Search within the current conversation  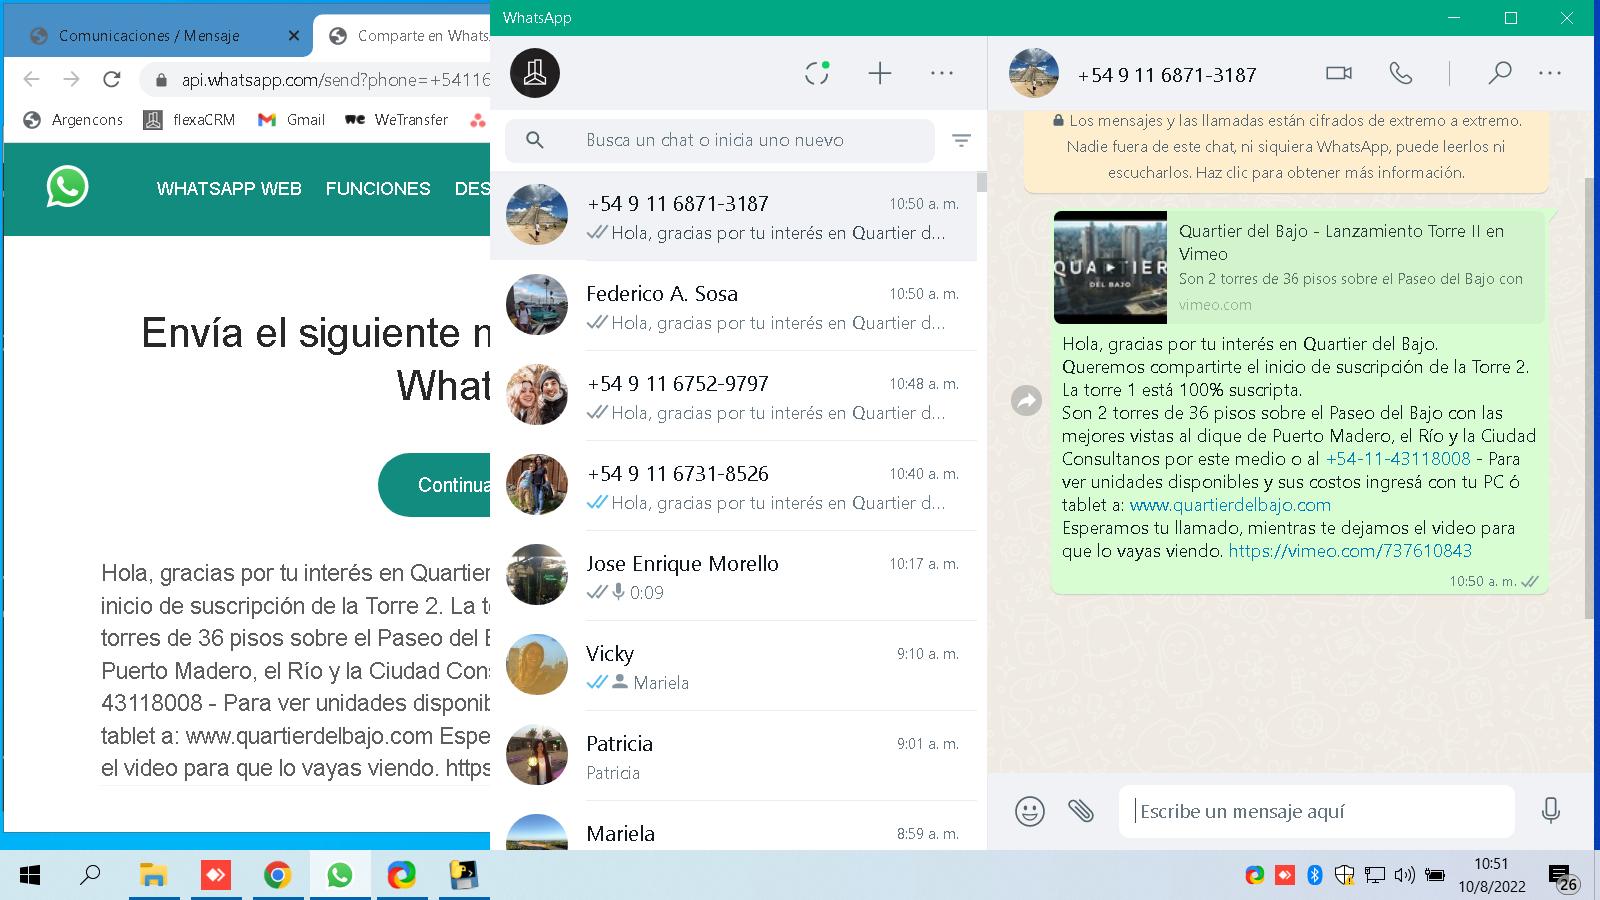(x=1499, y=73)
